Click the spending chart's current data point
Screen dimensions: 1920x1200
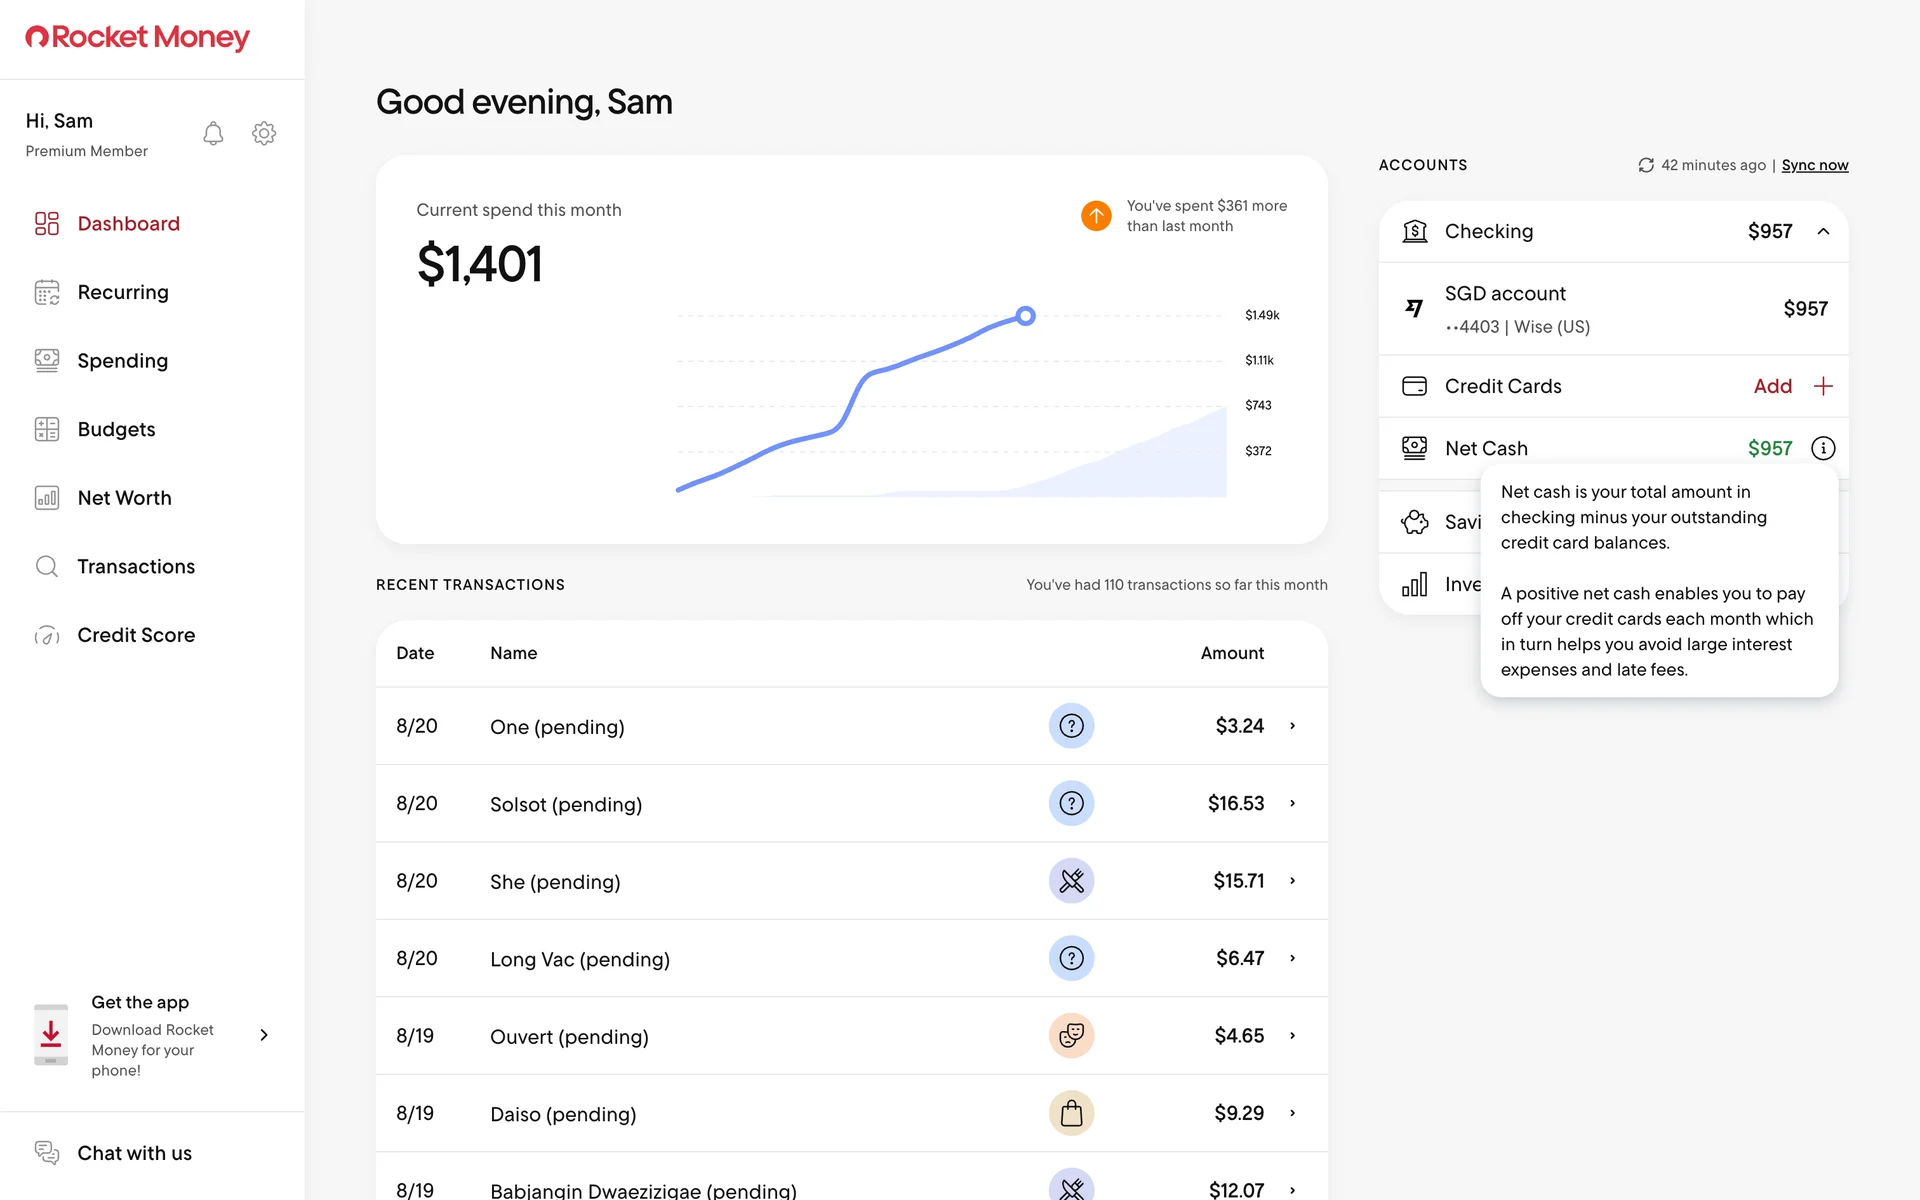pyautogui.click(x=1025, y=316)
